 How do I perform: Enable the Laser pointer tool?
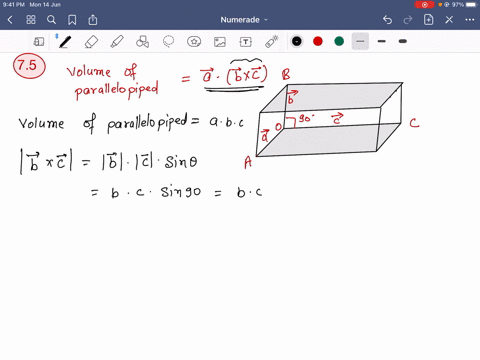[272, 42]
